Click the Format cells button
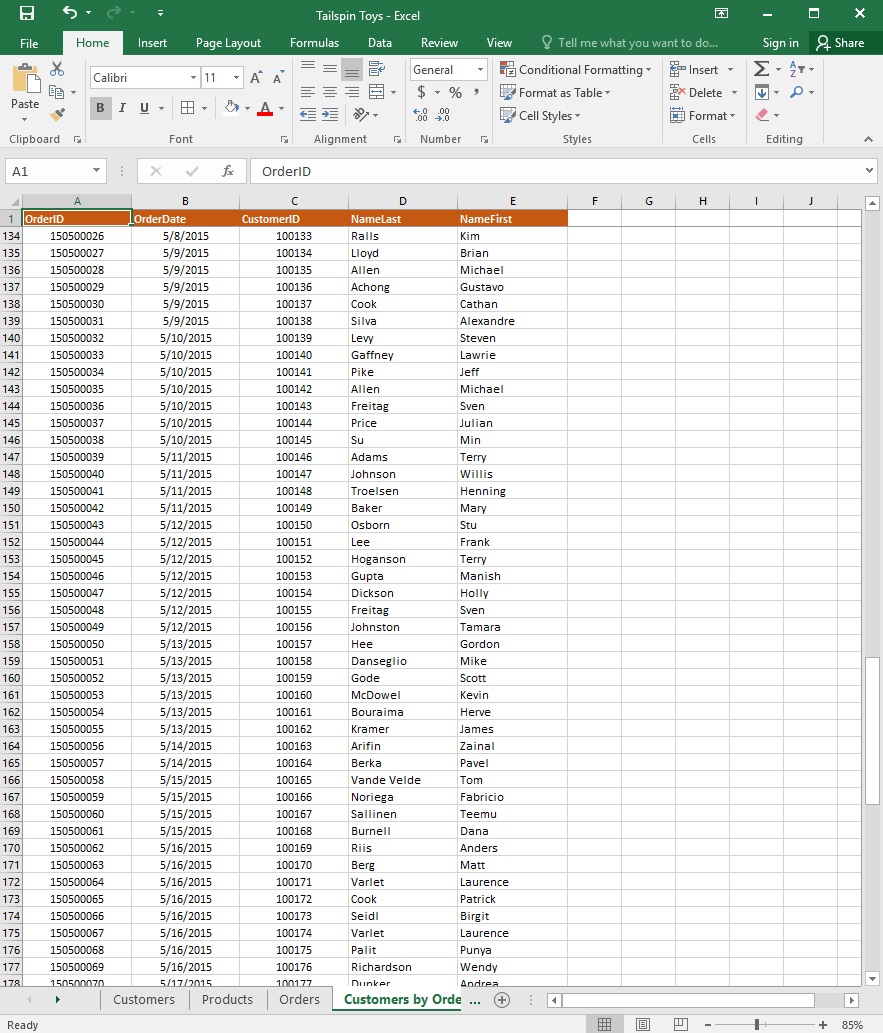This screenshot has width=883, height=1033. (x=703, y=116)
